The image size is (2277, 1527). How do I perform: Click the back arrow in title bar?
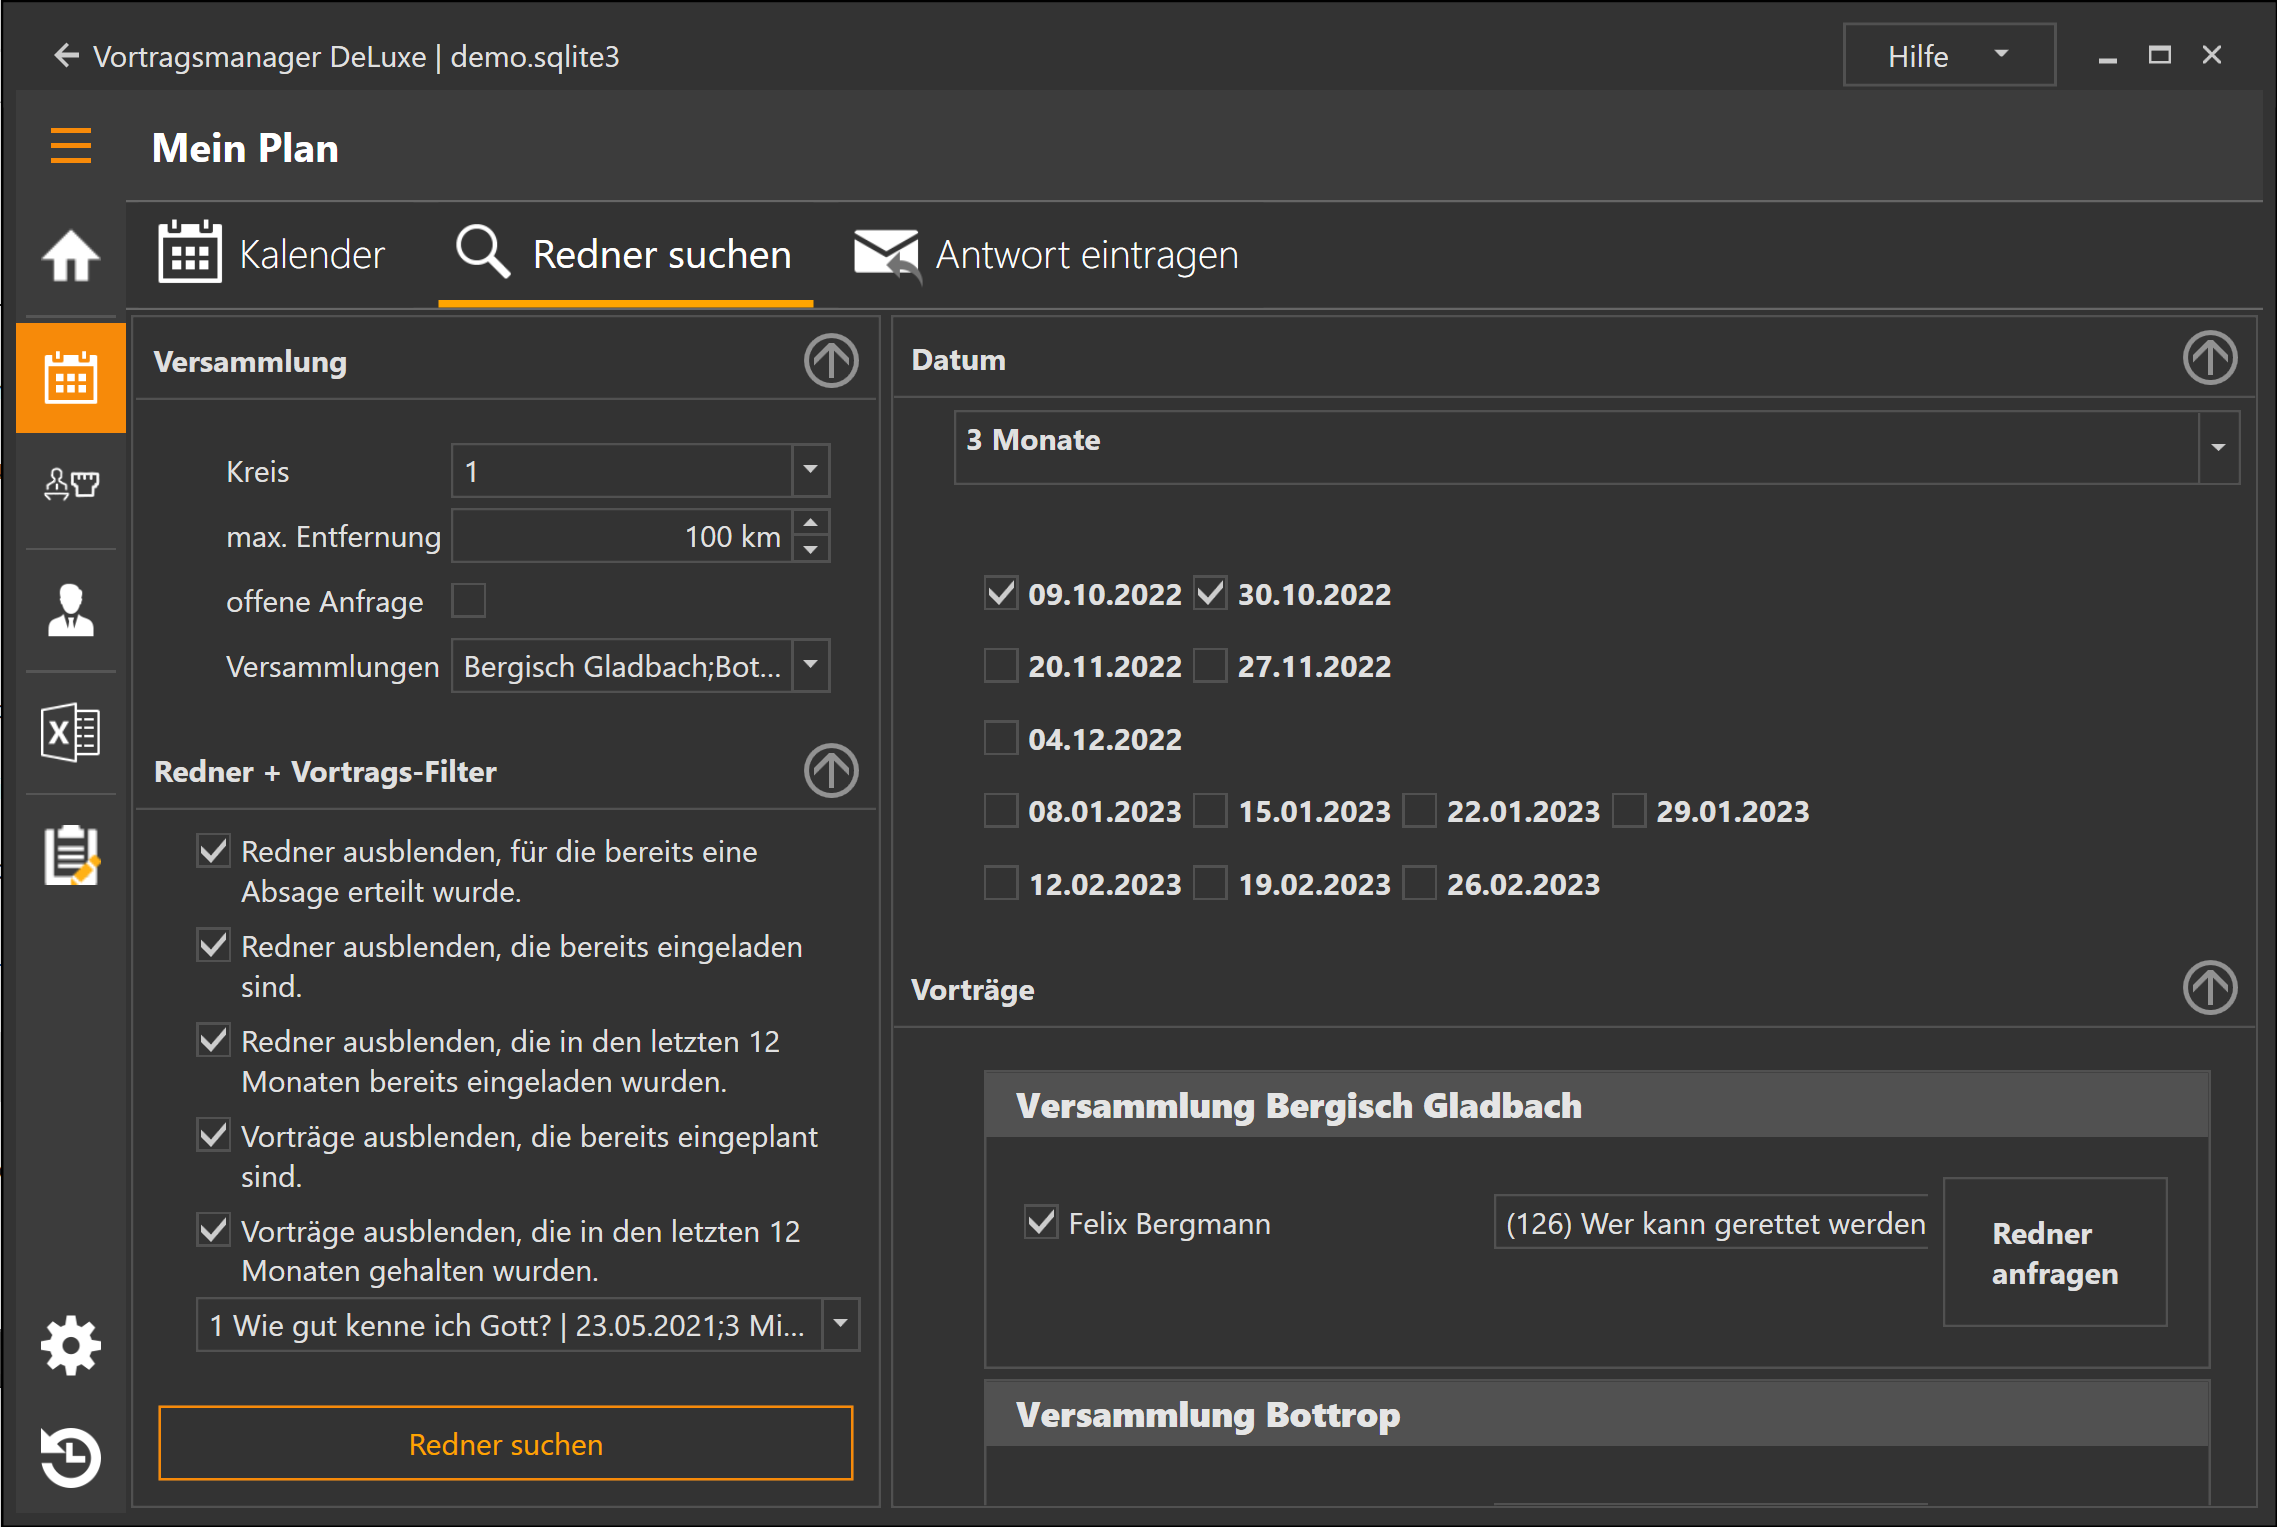click(66, 56)
